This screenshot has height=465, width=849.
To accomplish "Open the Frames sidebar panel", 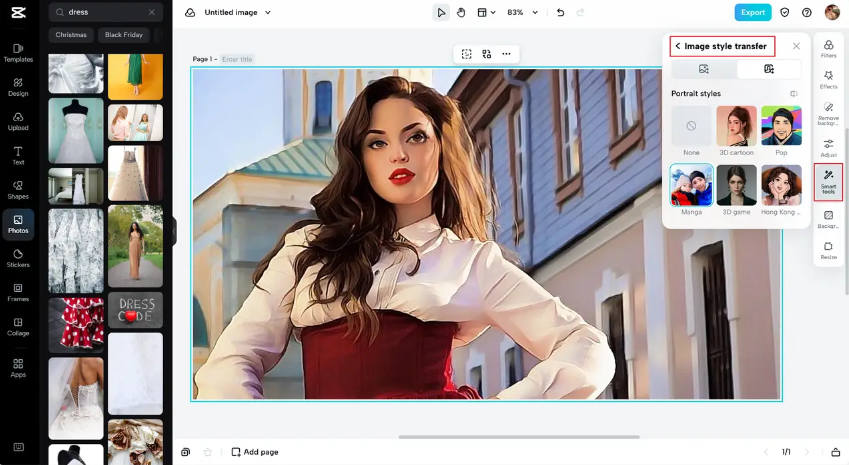I will point(18,292).
